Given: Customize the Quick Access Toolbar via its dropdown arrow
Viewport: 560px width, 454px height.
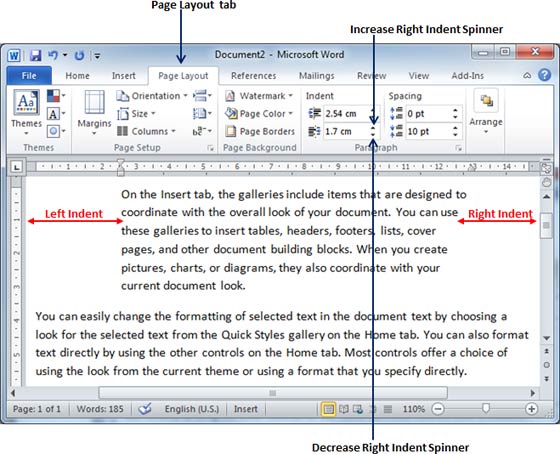Looking at the screenshot, I should [x=97, y=56].
